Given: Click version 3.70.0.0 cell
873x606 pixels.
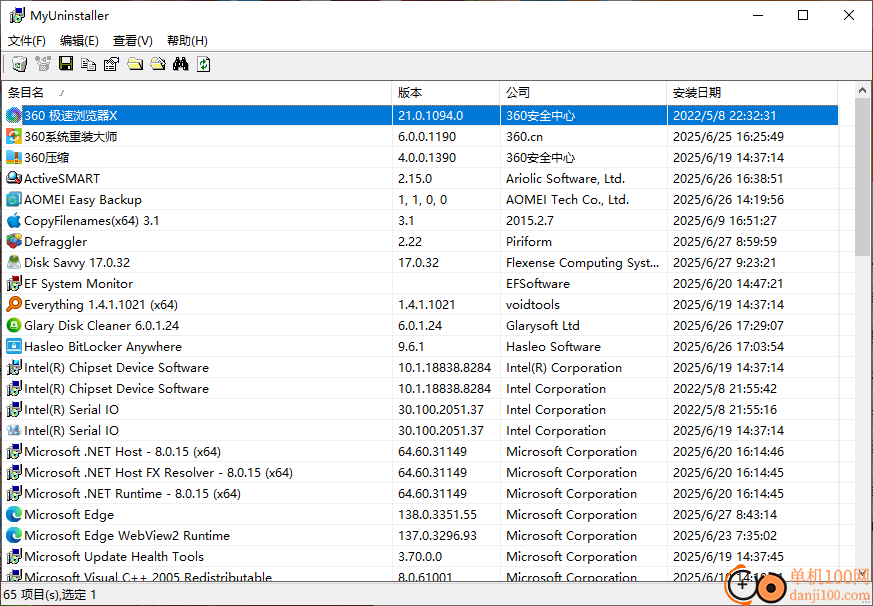Looking at the screenshot, I should (420, 557).
